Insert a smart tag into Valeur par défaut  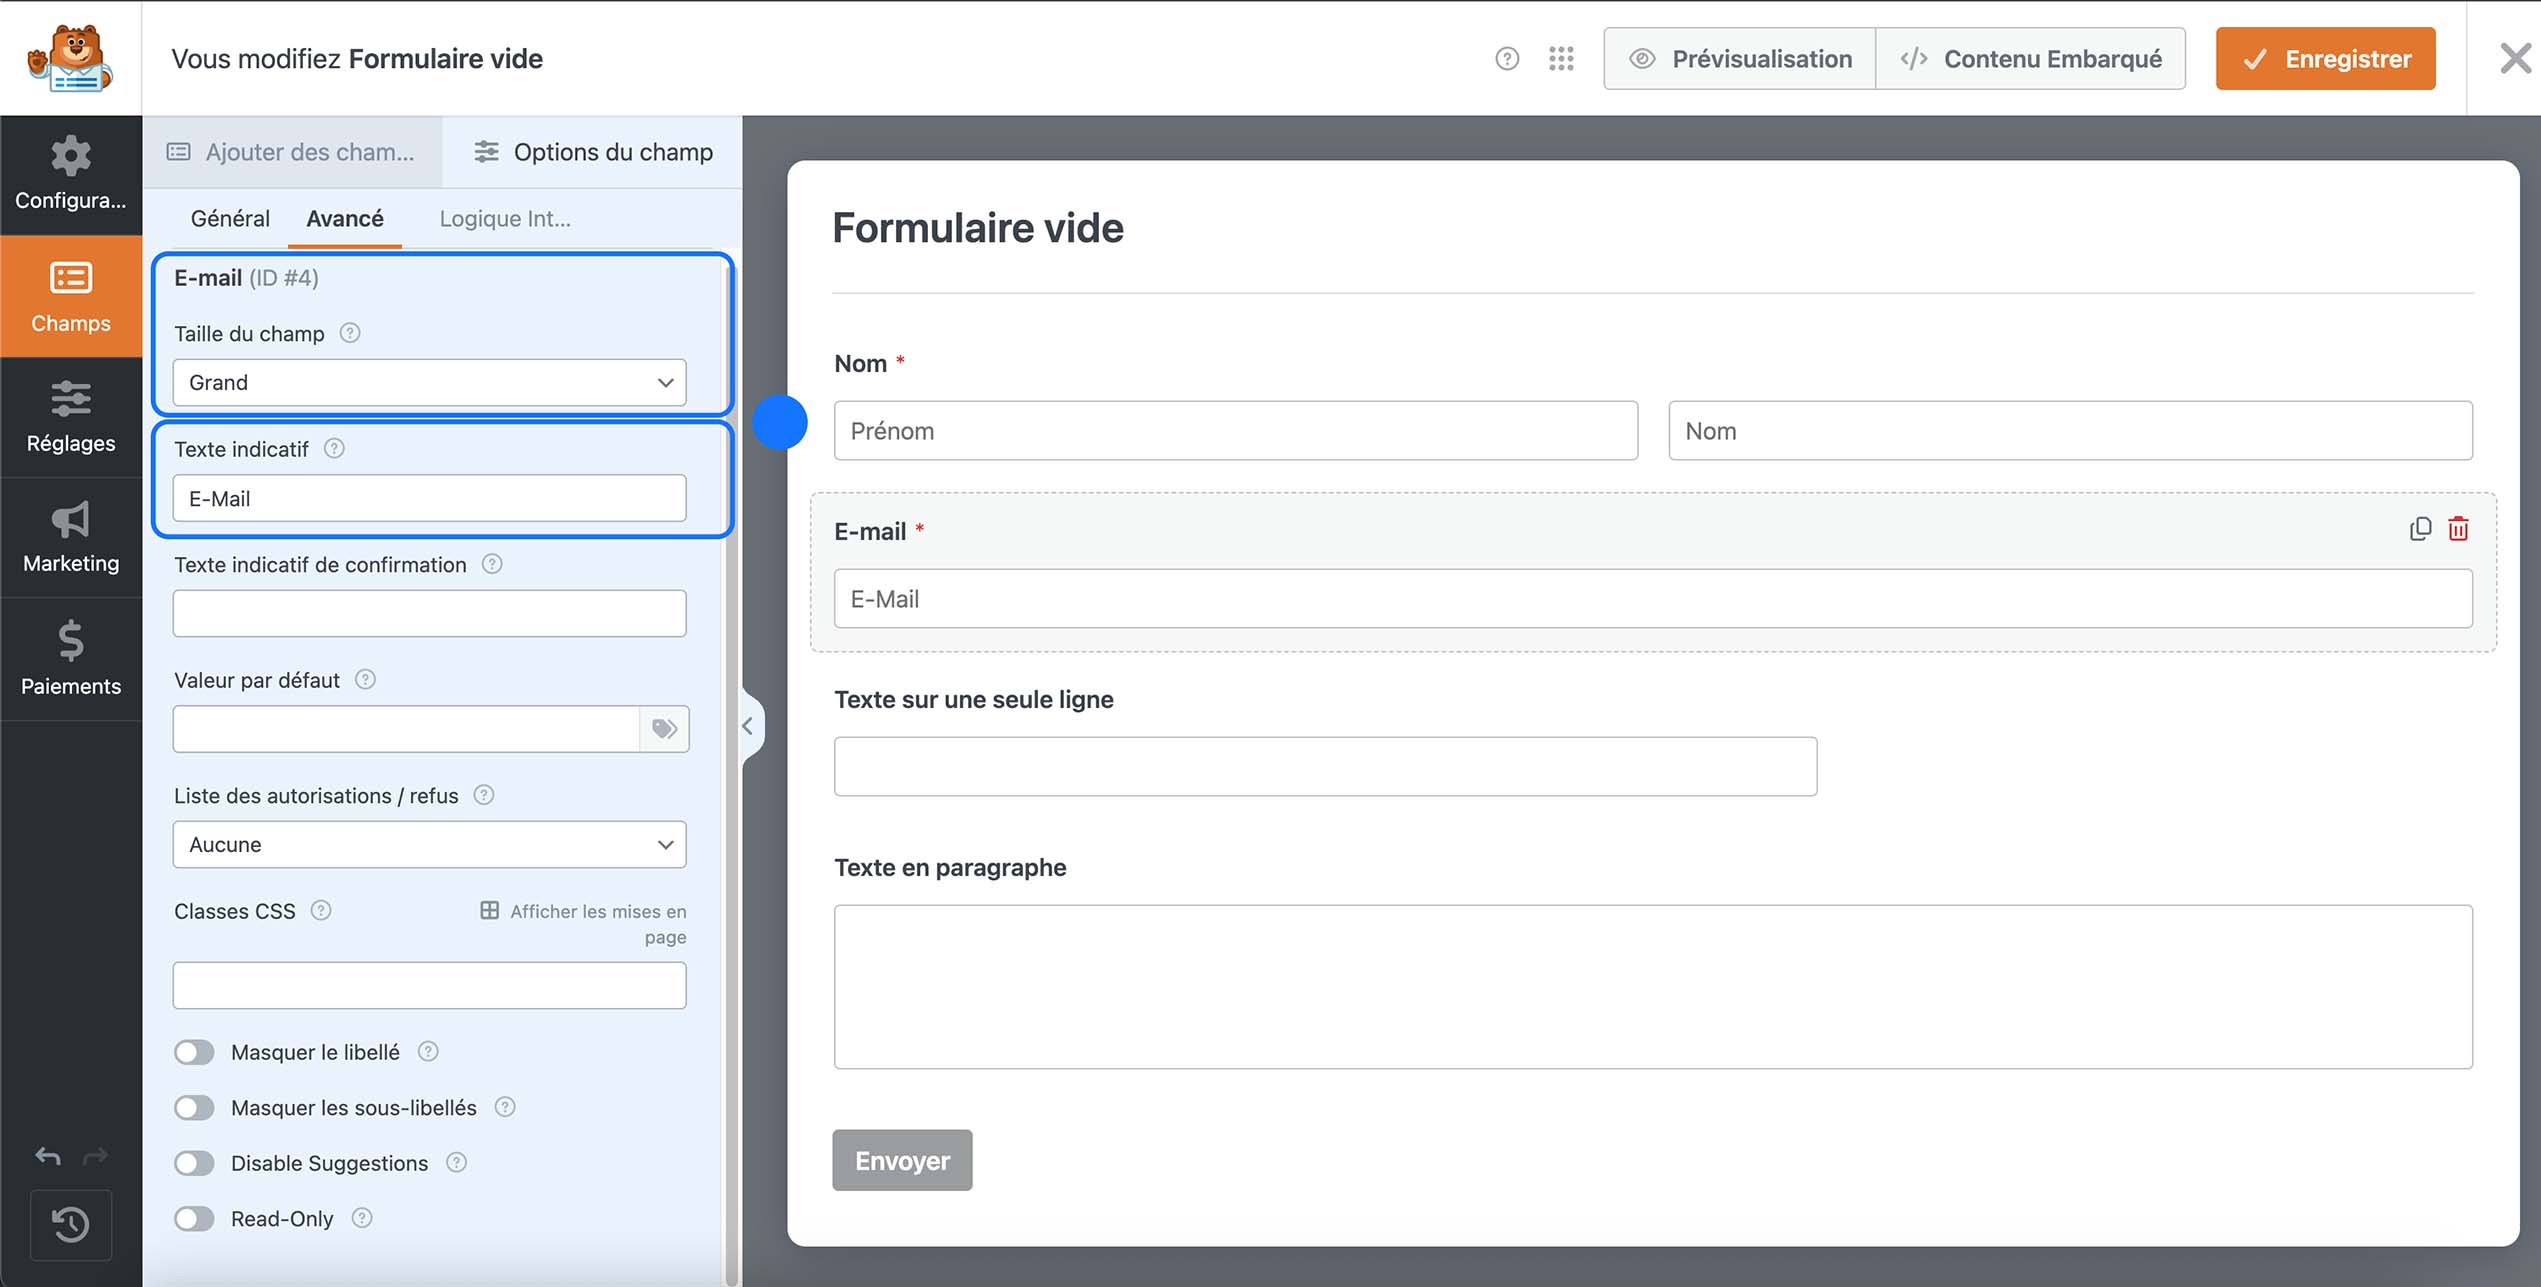coord(663,729)
